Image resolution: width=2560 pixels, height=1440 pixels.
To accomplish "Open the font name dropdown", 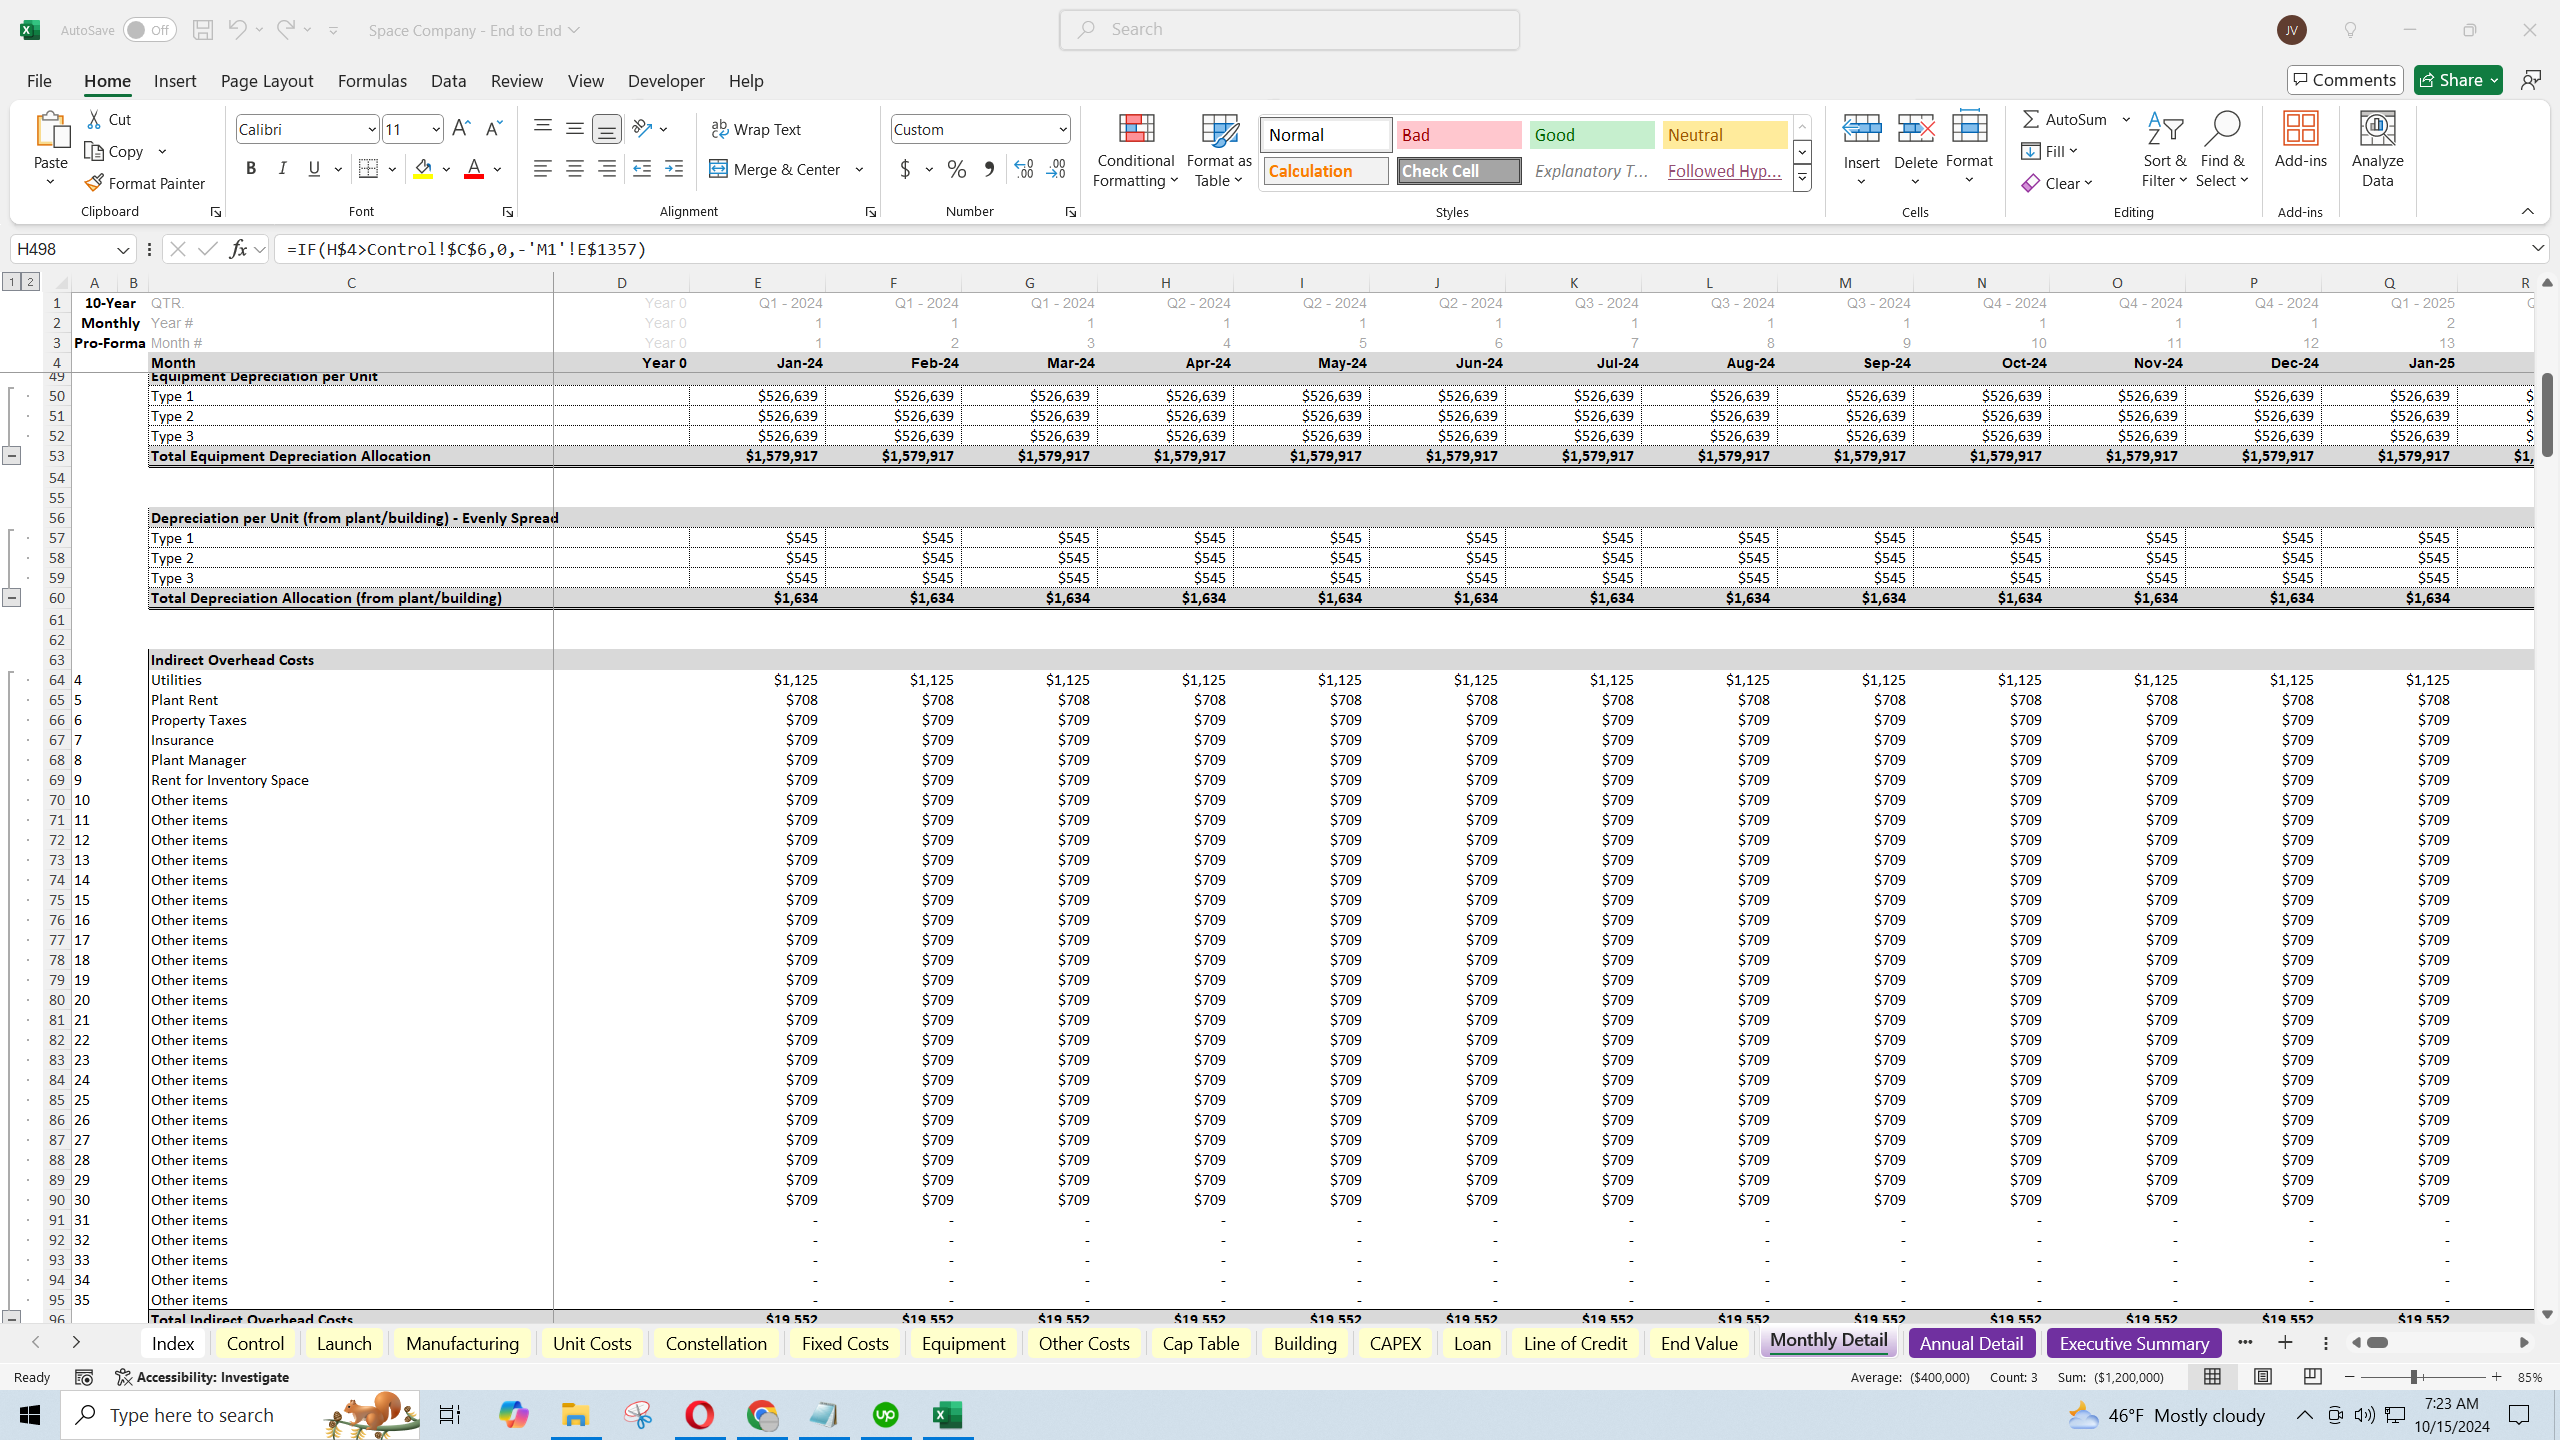I will pos(371,129).
